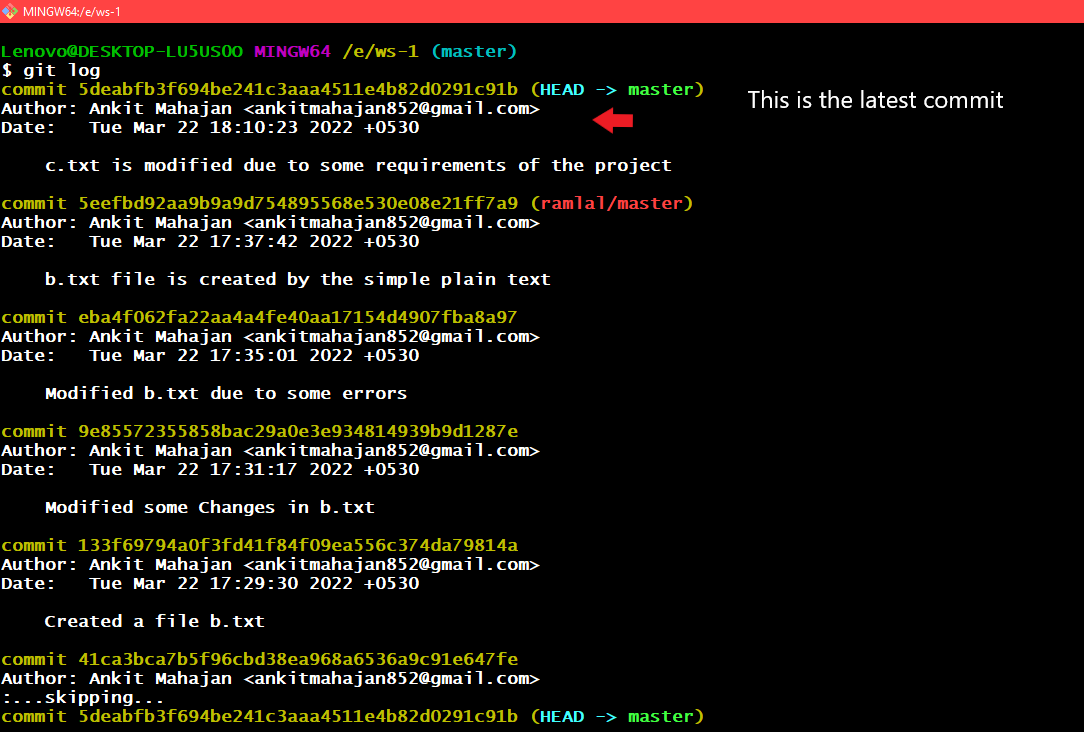Click the HEAD -> master label on top commit
The height and width of the screenshot is (732, 1084).
(617, 90)
